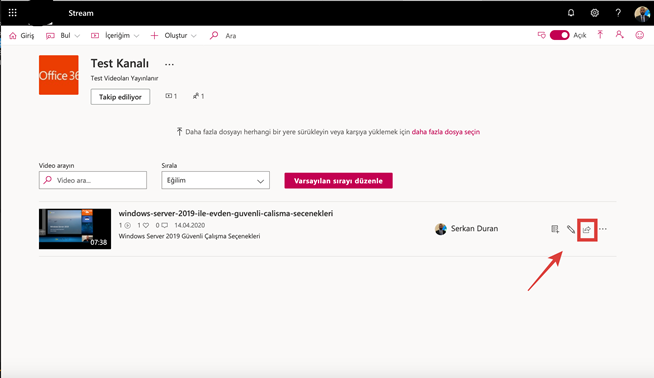Open the profile avatar menu
The width and height of the screenshot is (654, 378).
642,13
